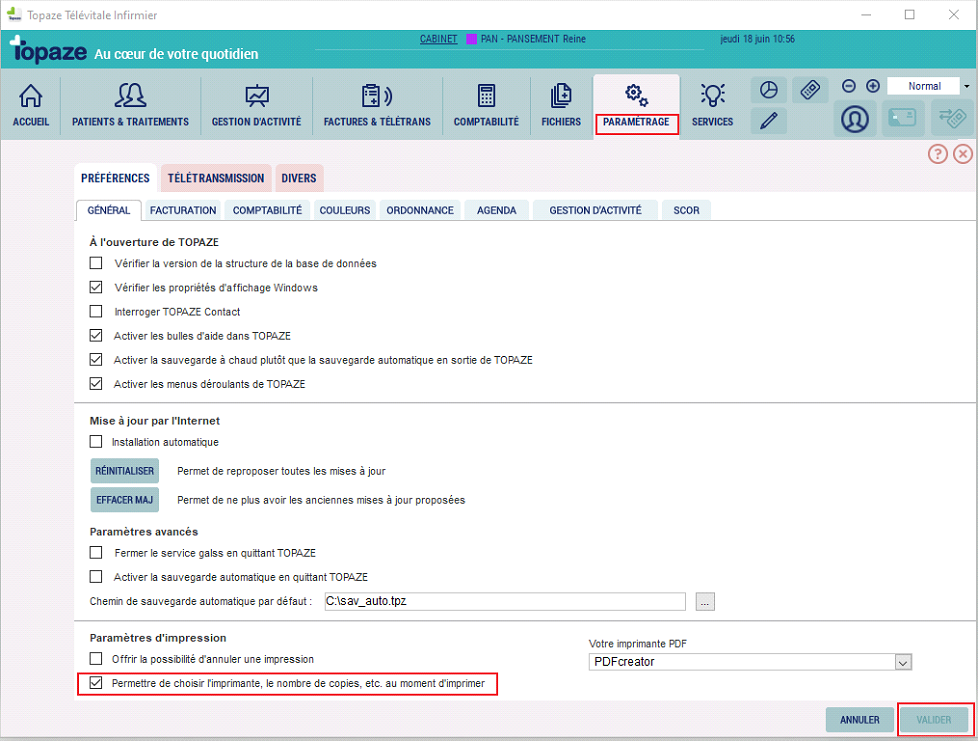
Task: Click the CABINET link in header
Action: (438, 39)
